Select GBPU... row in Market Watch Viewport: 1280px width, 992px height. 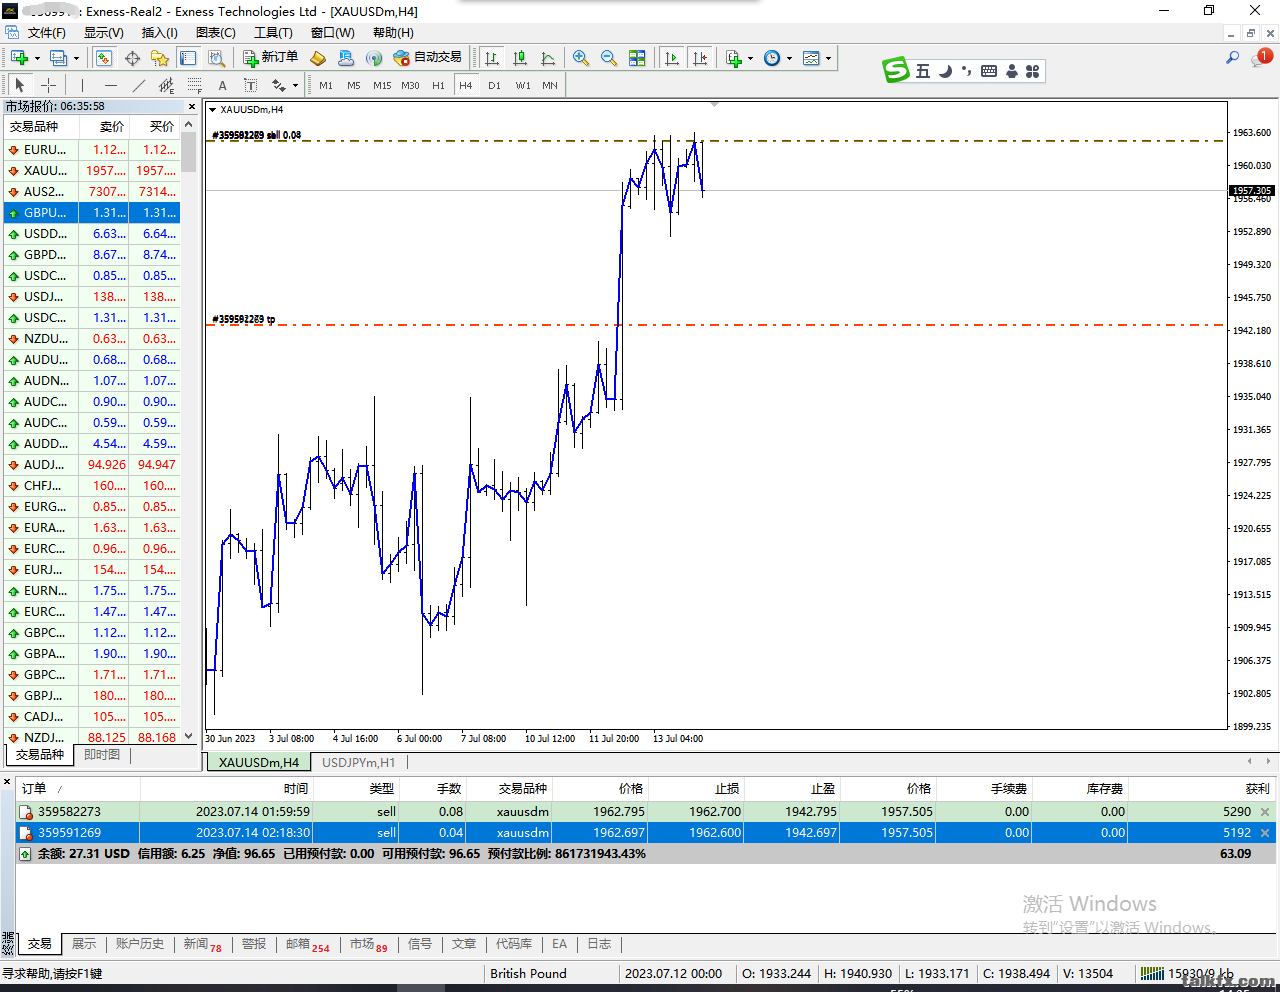coord(92,213)
